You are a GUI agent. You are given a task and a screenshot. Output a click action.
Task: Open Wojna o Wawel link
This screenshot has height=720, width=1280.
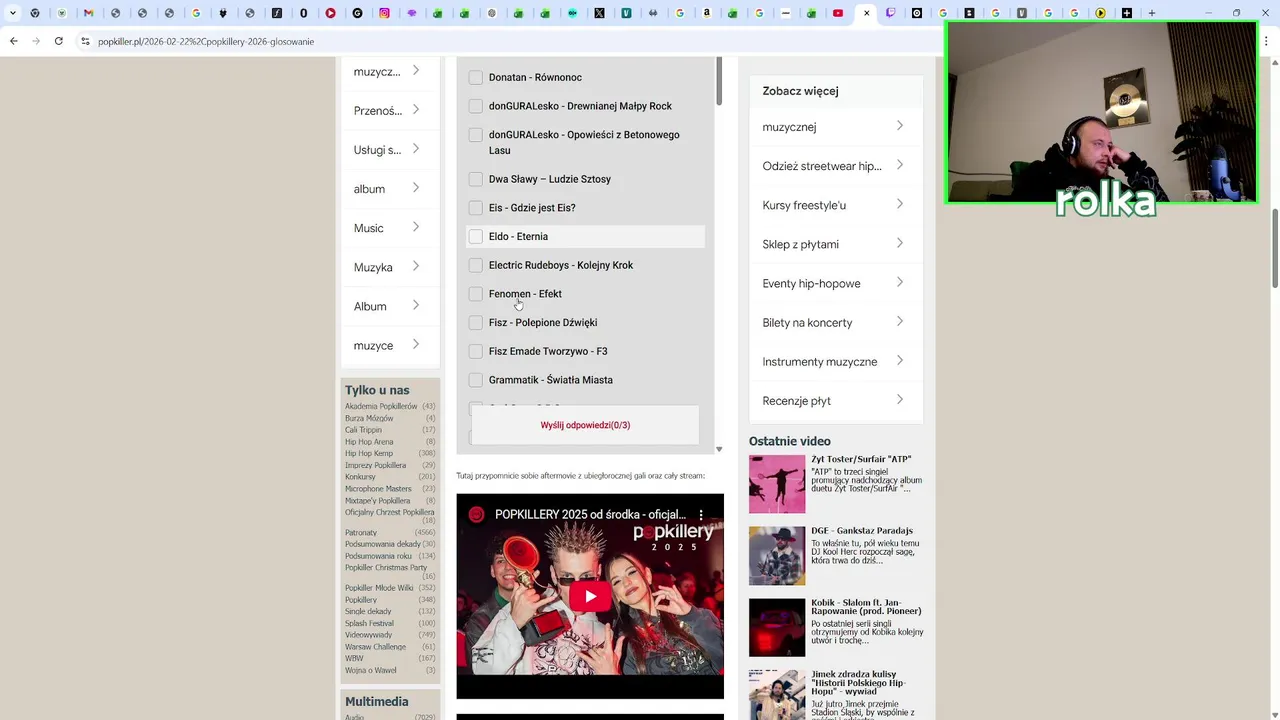pyautogui.click(x=371, y=671)
